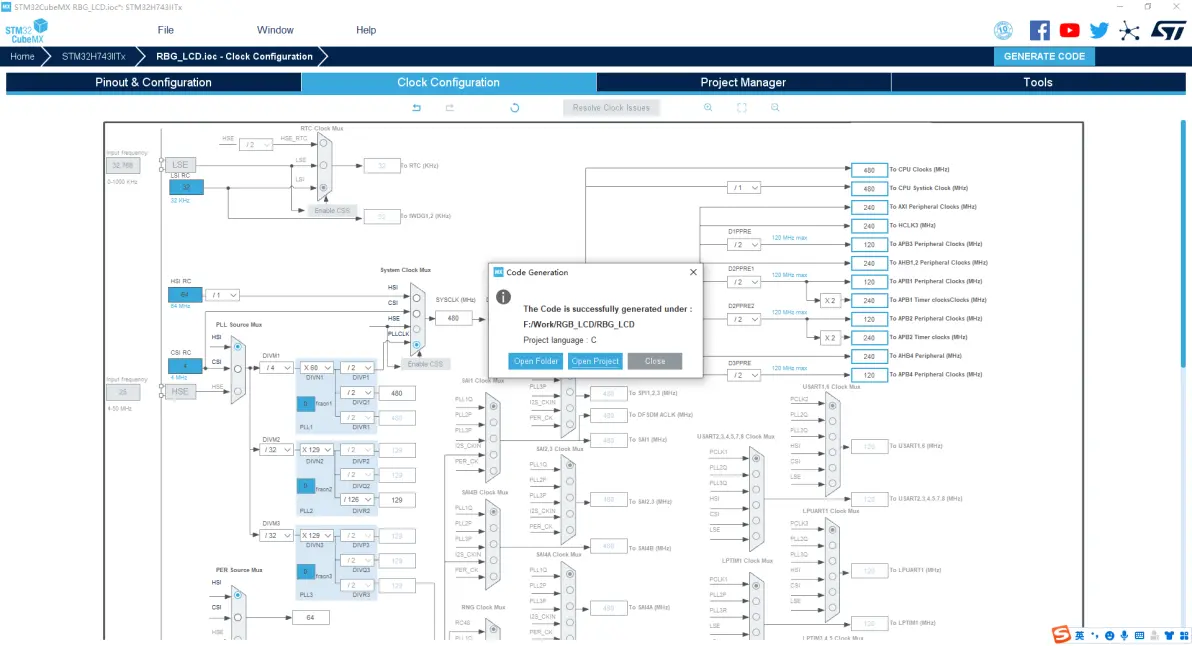
Task: Select LSE in the RTC Clock Mux
Action: click(324, 165)
